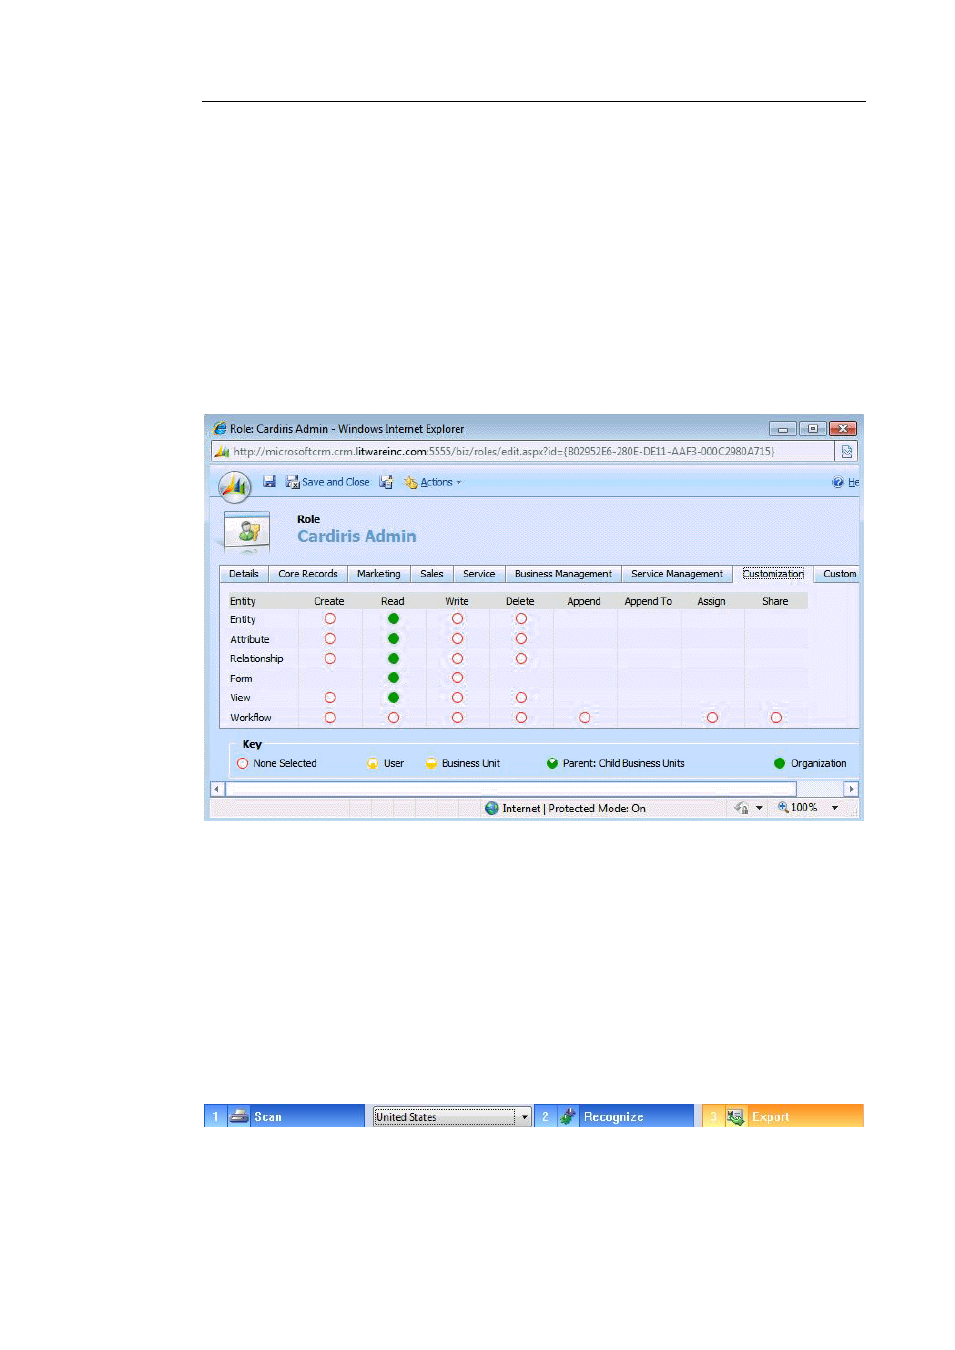Screen dimensions: 955x1350
Task: Switch to the Marketing tab
Action: [x=379, y=574]
